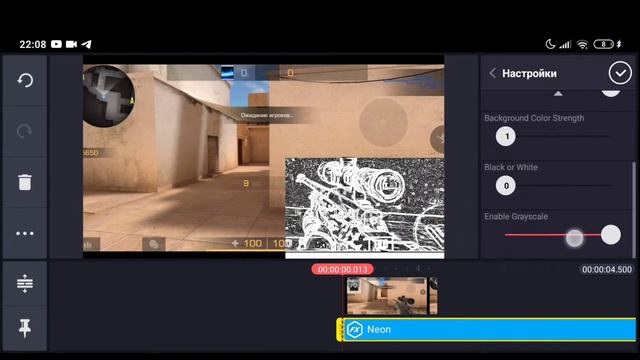Tap the pin icon
640x360 pixels.
25,328
